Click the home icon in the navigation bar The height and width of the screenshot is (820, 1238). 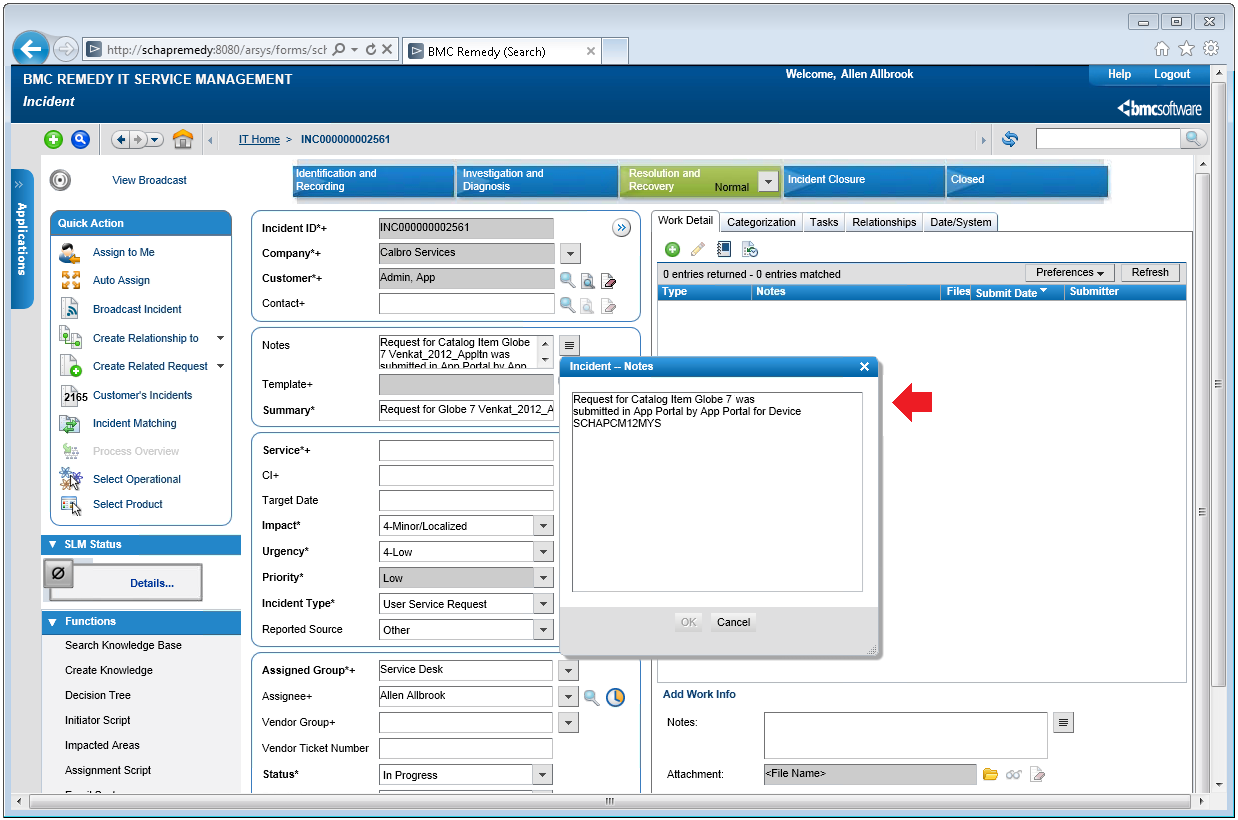[x=183, y=139]
